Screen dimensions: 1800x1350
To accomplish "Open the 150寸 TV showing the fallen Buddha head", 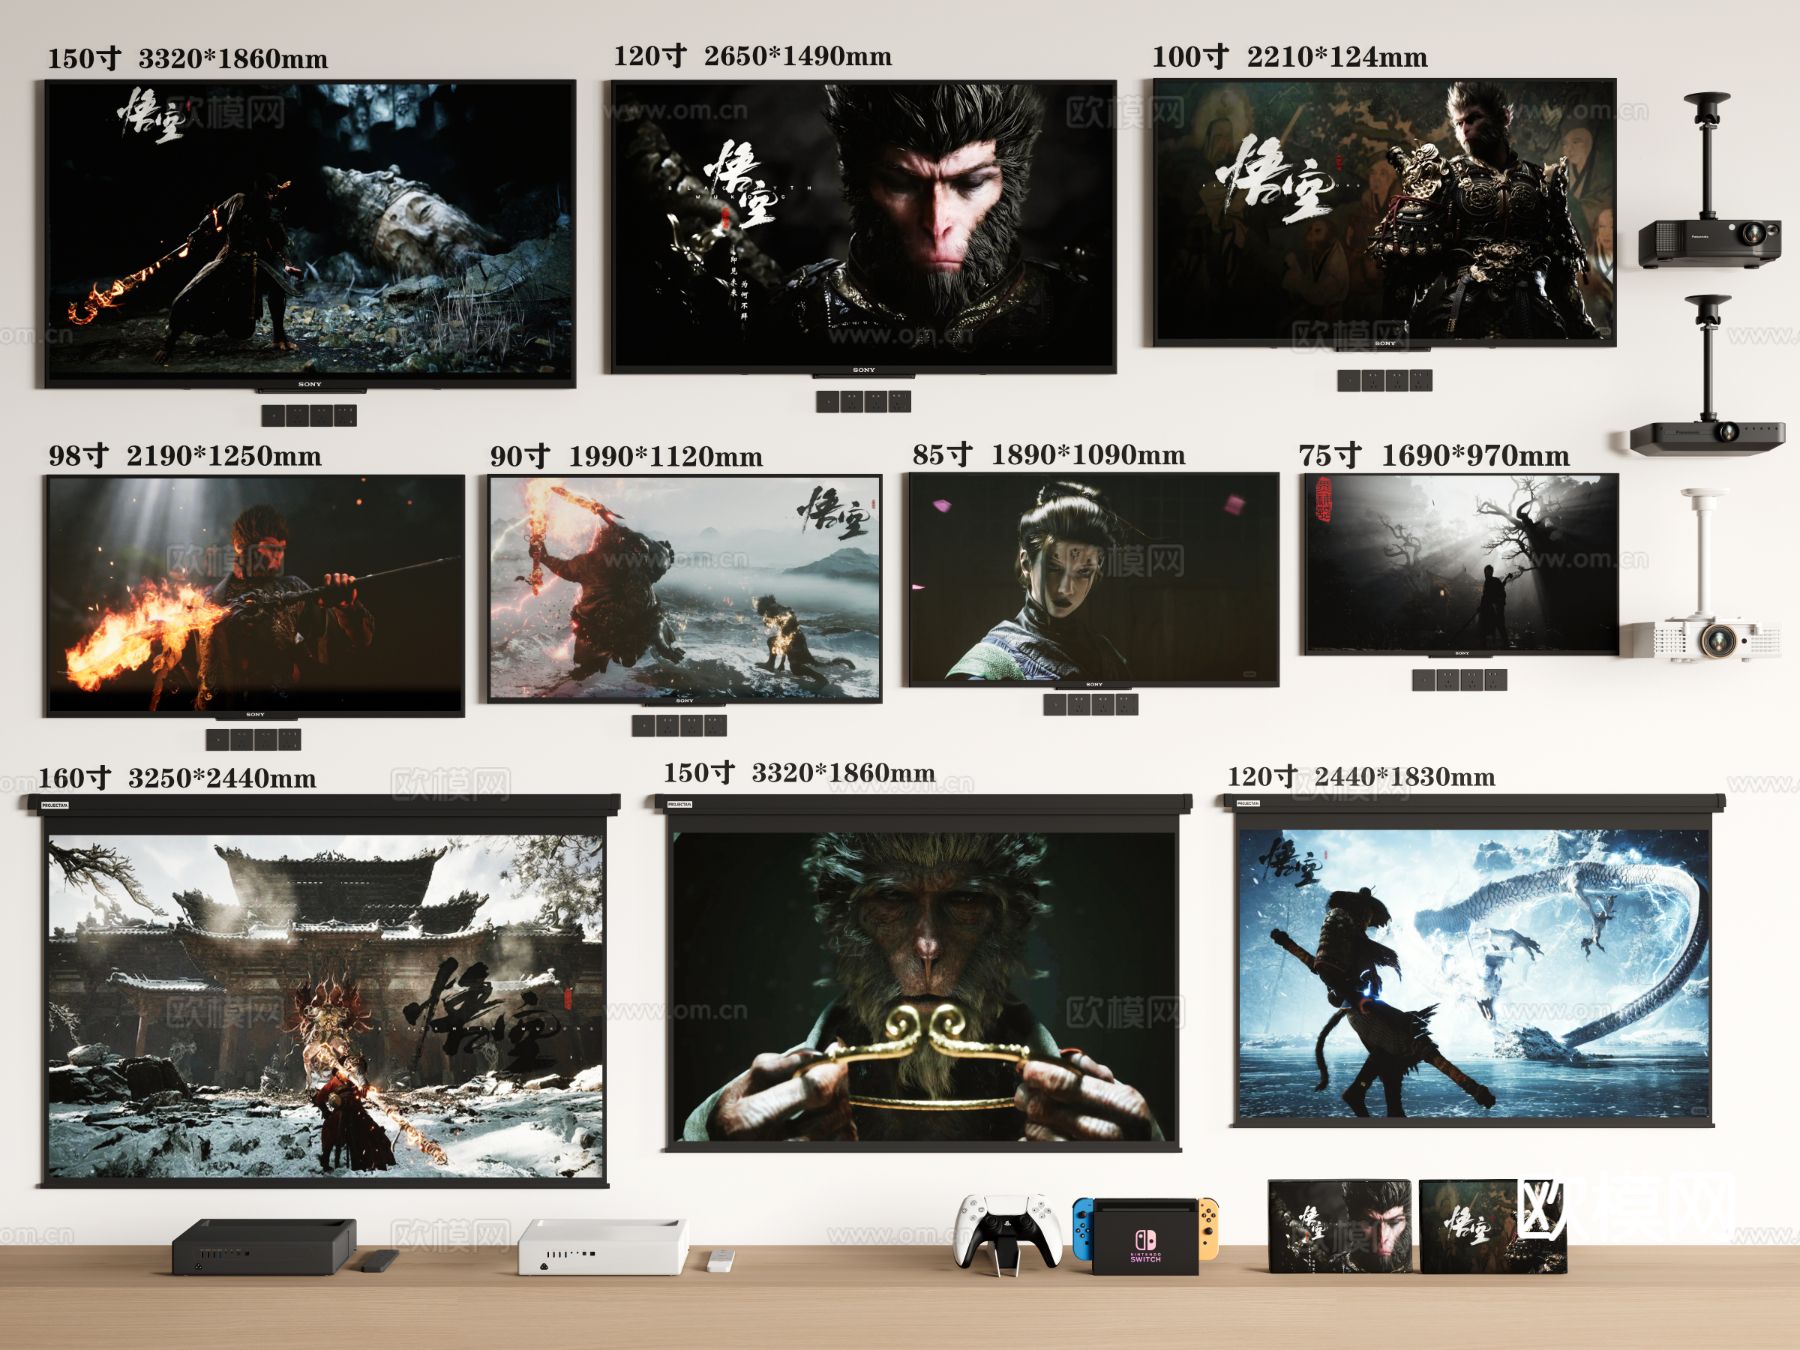I will (x=310, y=234).
